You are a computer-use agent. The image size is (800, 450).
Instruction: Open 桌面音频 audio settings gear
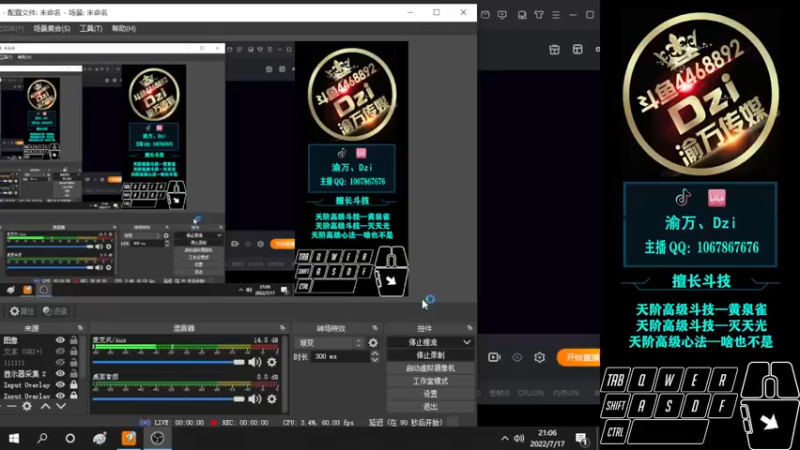coord(272,399)
